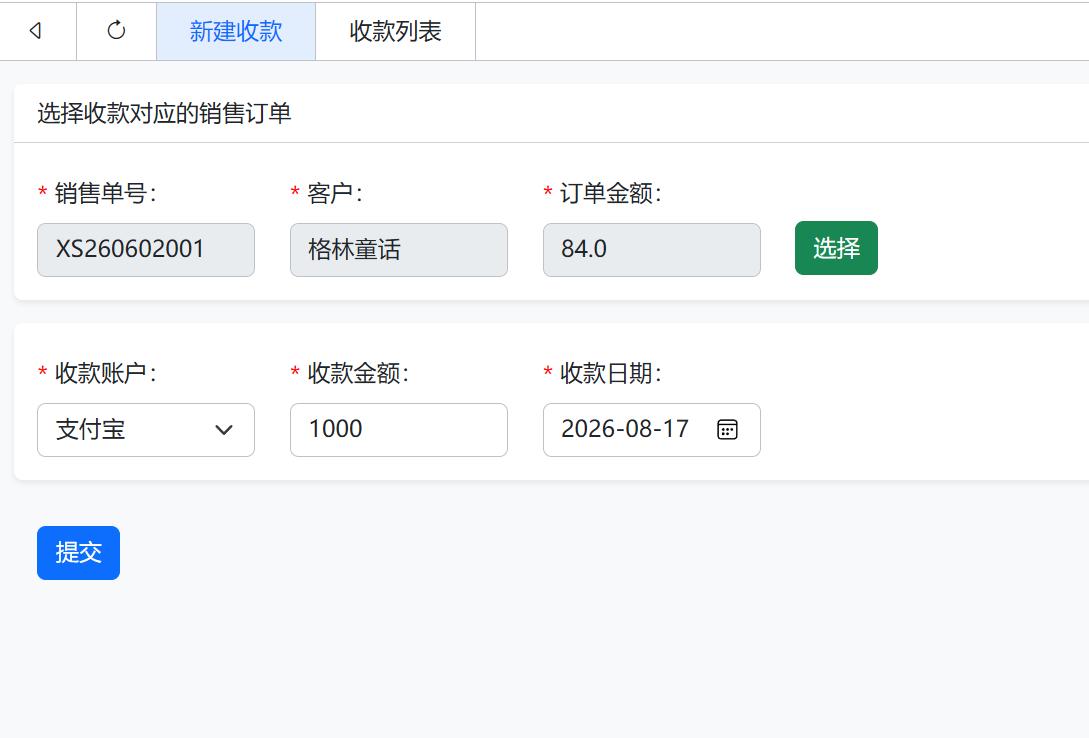Screen dimensions: 1089x738
Task: Click the 客户 label text
Action: click(x=335, y=194)
